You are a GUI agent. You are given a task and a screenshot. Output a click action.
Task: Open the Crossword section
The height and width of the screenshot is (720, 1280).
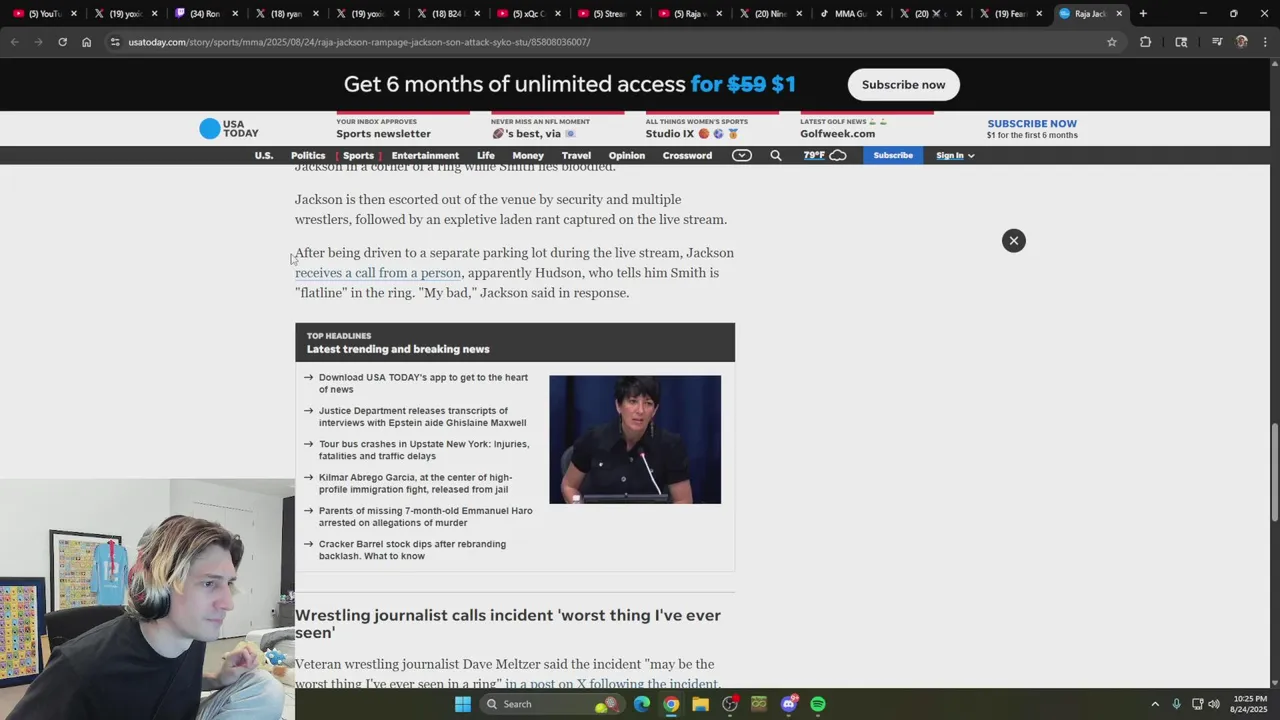pyautogui.click(x=687, y=155)
